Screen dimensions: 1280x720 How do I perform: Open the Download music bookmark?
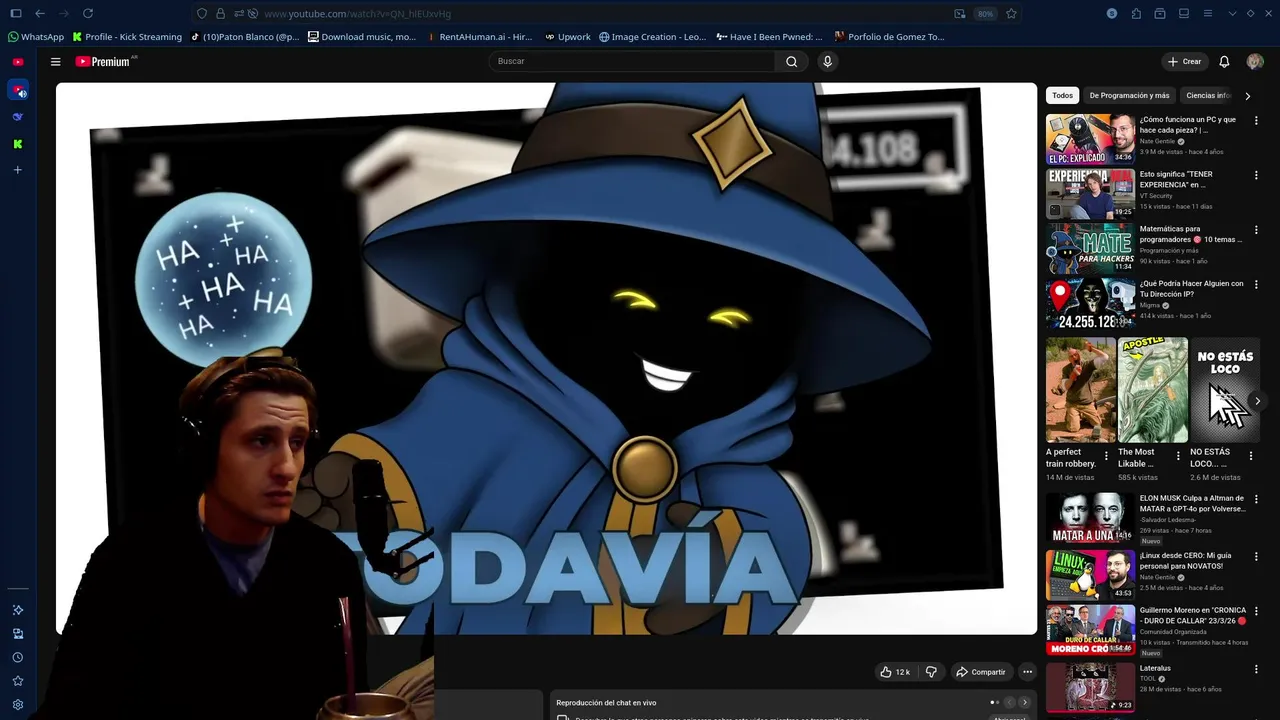tap(362, 37)
